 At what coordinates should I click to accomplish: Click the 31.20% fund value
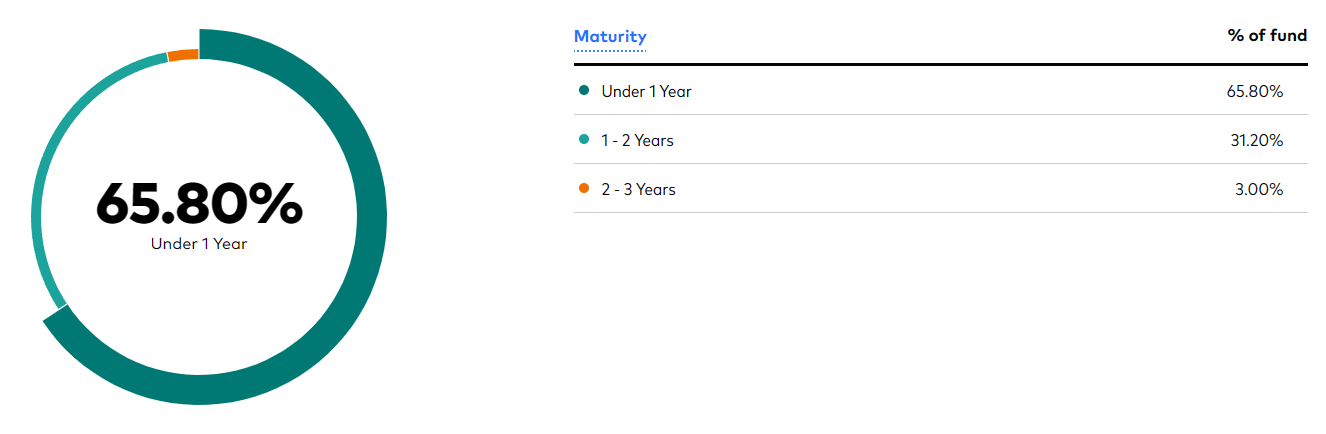click(x=1256, y=140)
